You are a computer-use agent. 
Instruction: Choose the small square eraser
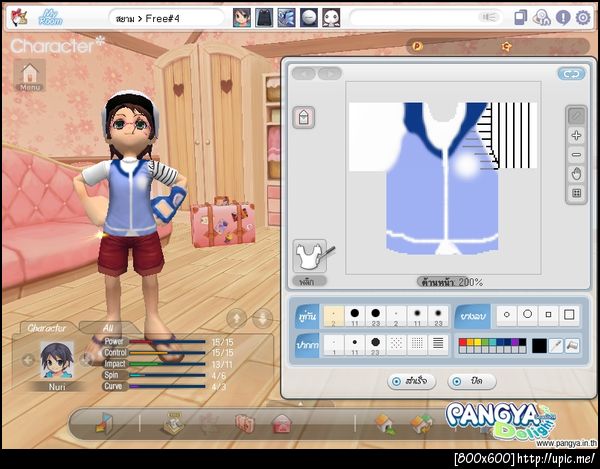[548, 315]
